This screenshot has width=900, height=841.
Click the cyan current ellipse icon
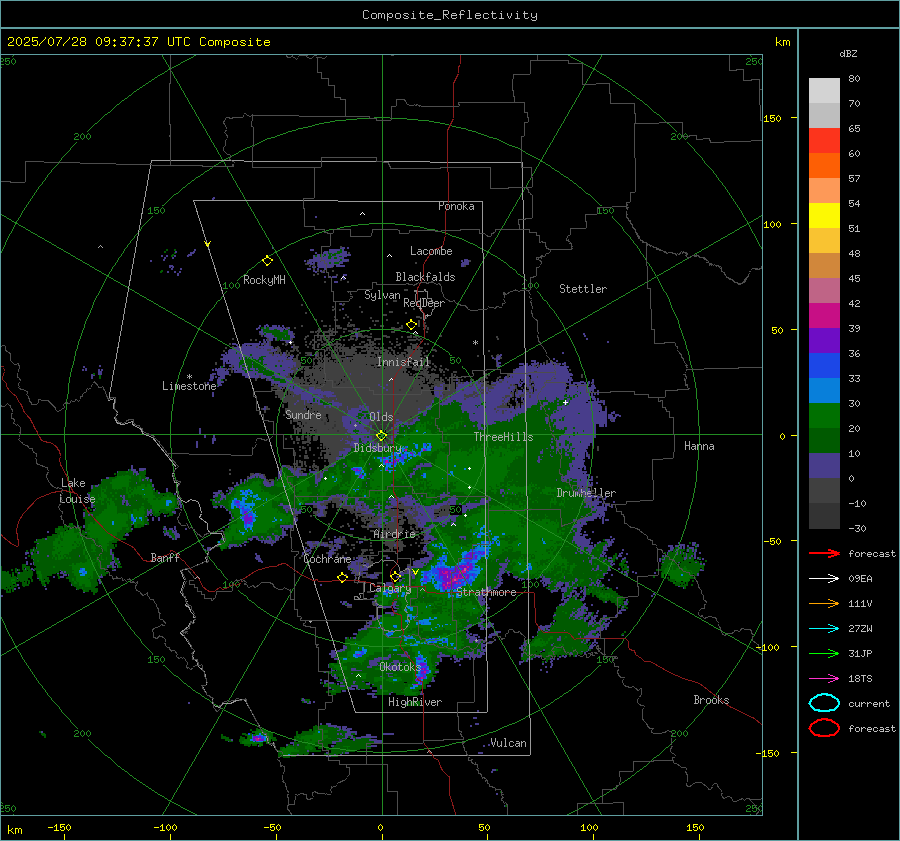pyautogui.click(x=824, y=703)
